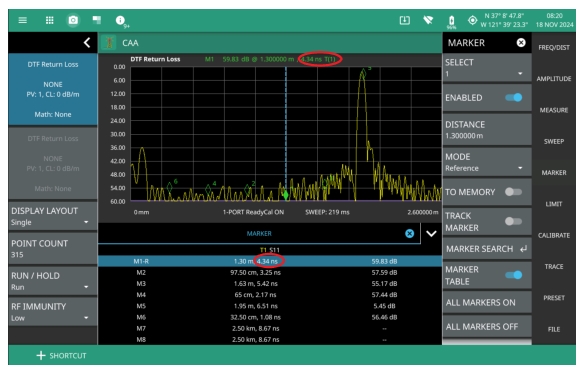Screen dimensions: 583x372
Task: Check the battery status icon
Action: pos(451,21)
